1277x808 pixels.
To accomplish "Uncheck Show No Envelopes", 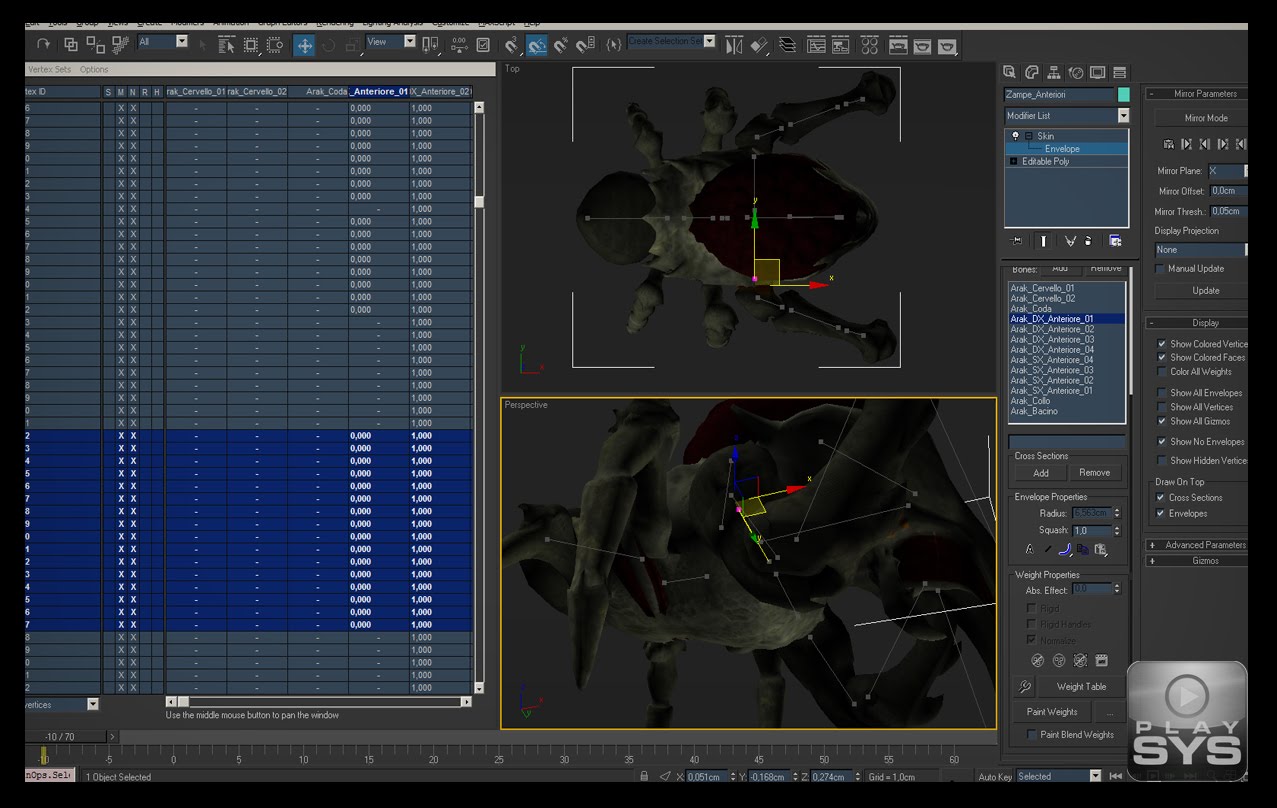I will point(1162,441).
